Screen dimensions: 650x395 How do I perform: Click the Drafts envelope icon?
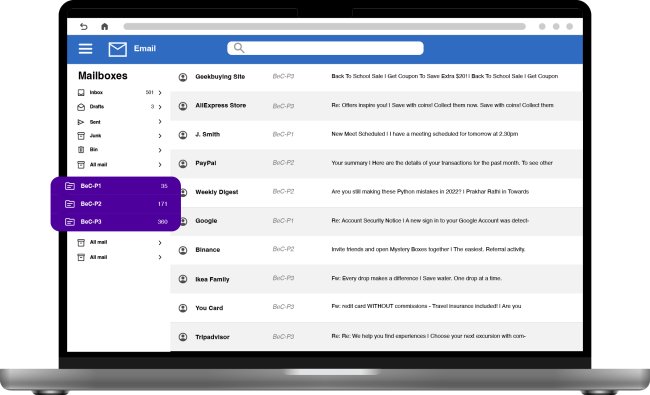tap(81, 107)
